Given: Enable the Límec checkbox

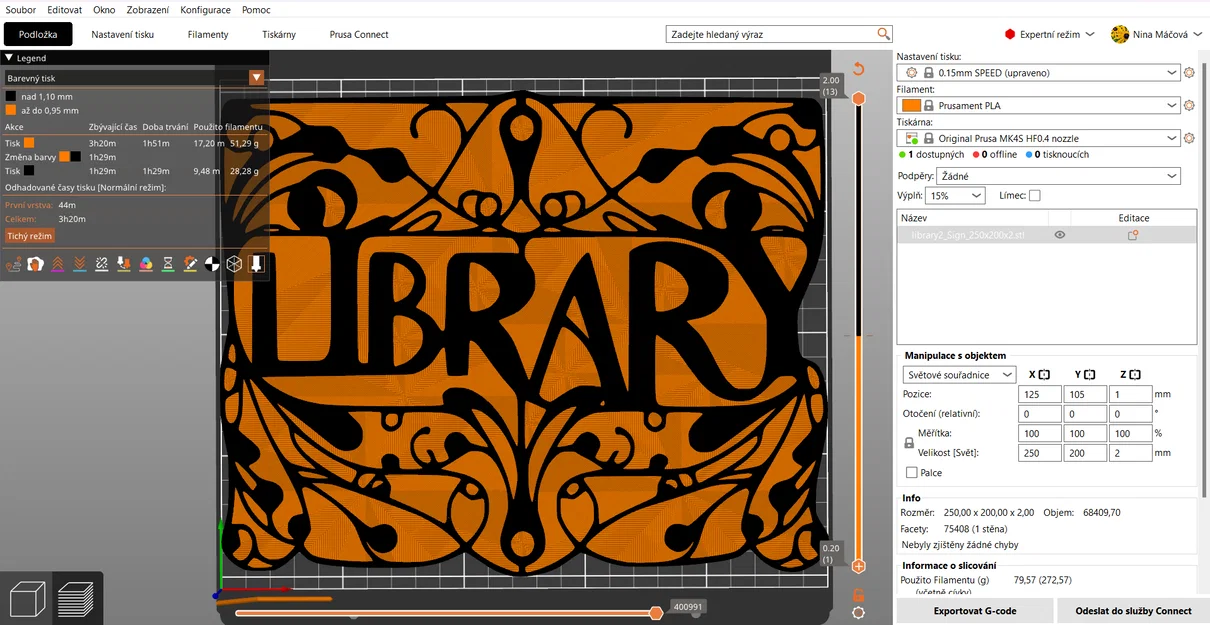Looking at the screenshot, I should coord(1035,196).
